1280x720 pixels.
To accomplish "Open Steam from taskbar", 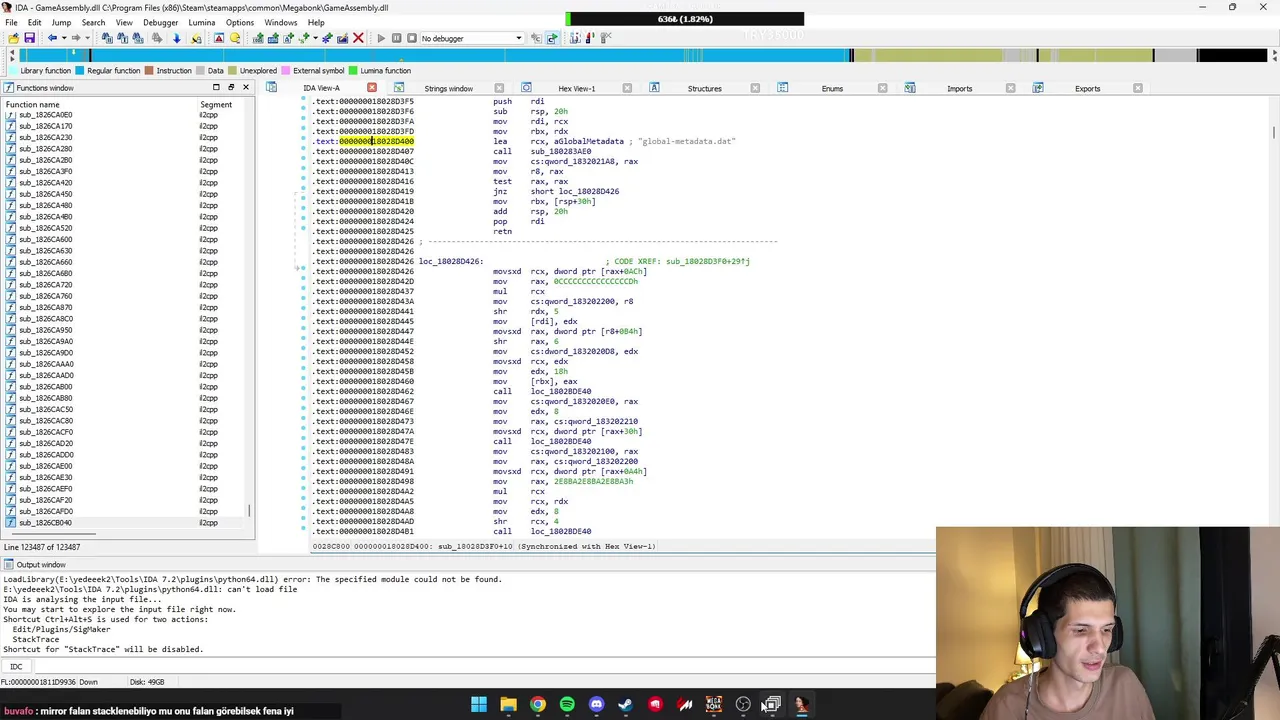I will click(x=626, y=704).
